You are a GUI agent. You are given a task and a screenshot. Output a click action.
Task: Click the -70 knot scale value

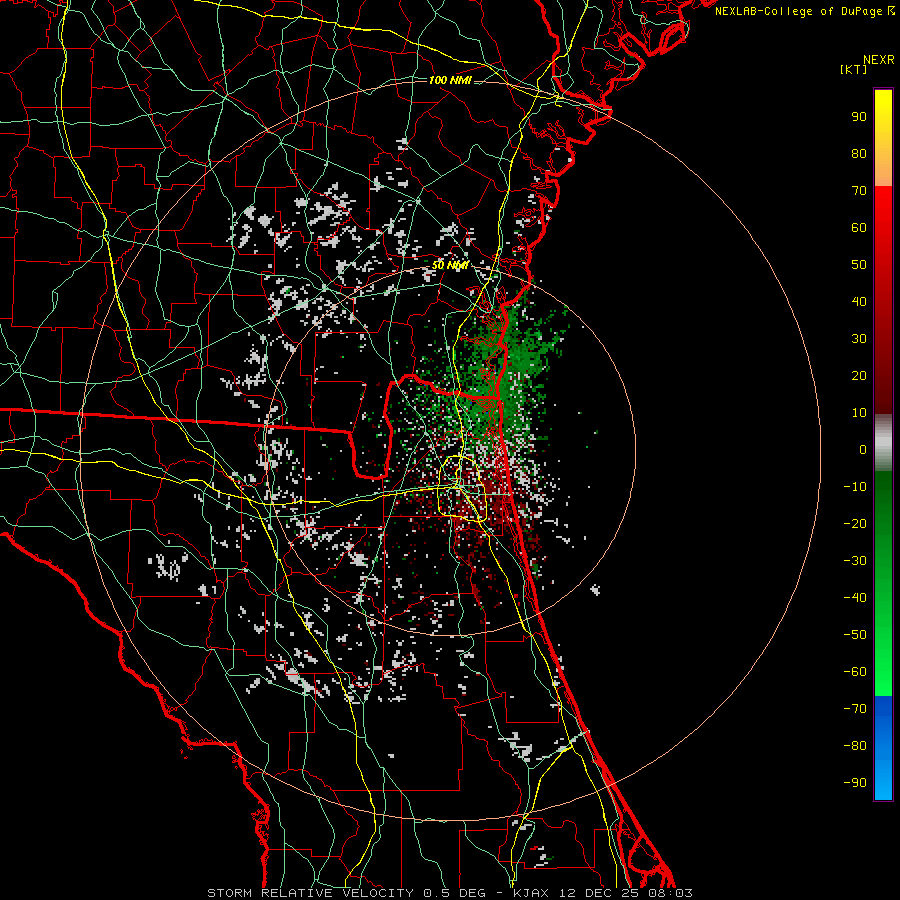(x=855, y=709)
